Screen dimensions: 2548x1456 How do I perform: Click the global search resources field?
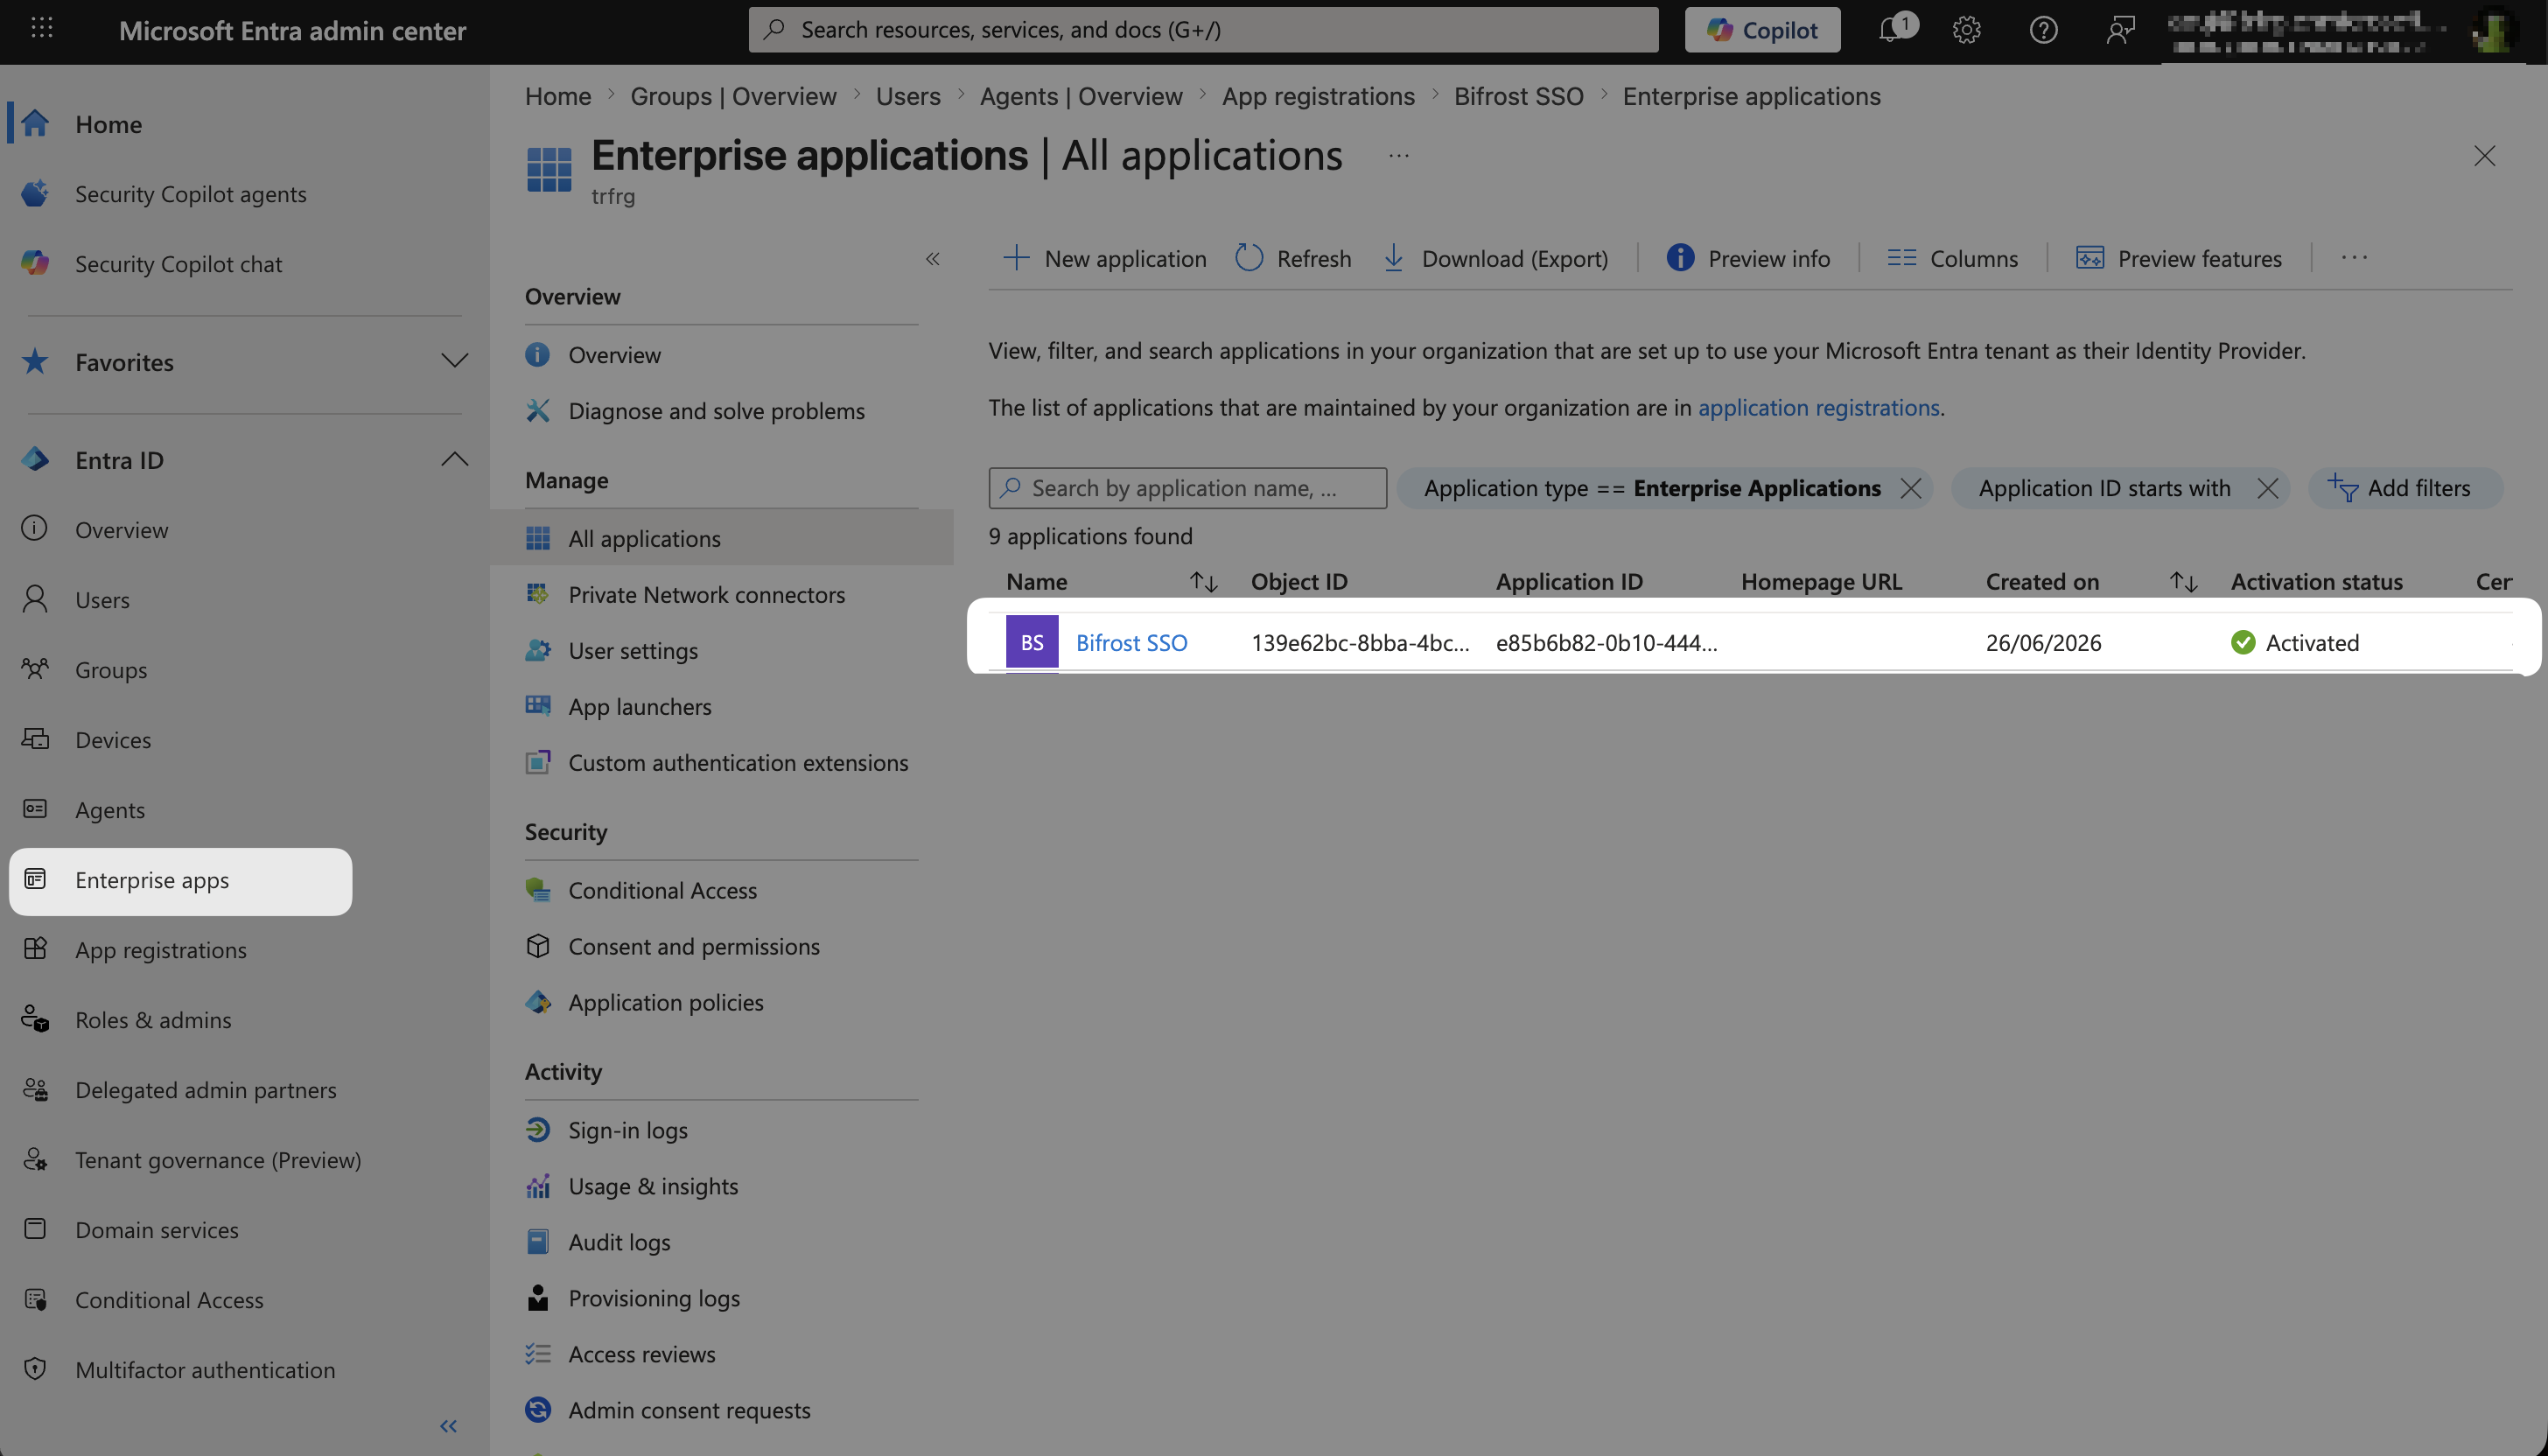pos(1203,30)
